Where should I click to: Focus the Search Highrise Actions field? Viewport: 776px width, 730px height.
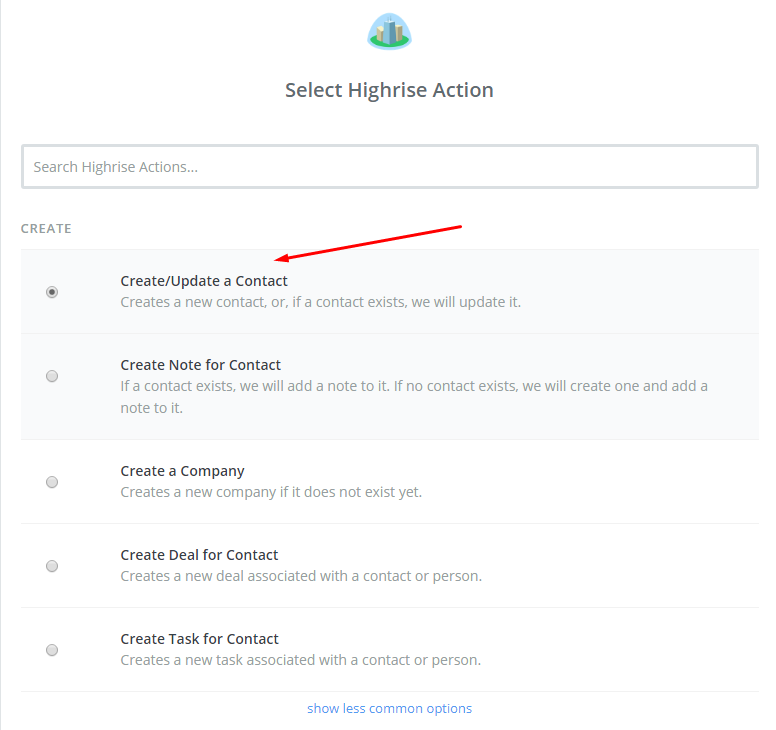click(x=389, y=167)
